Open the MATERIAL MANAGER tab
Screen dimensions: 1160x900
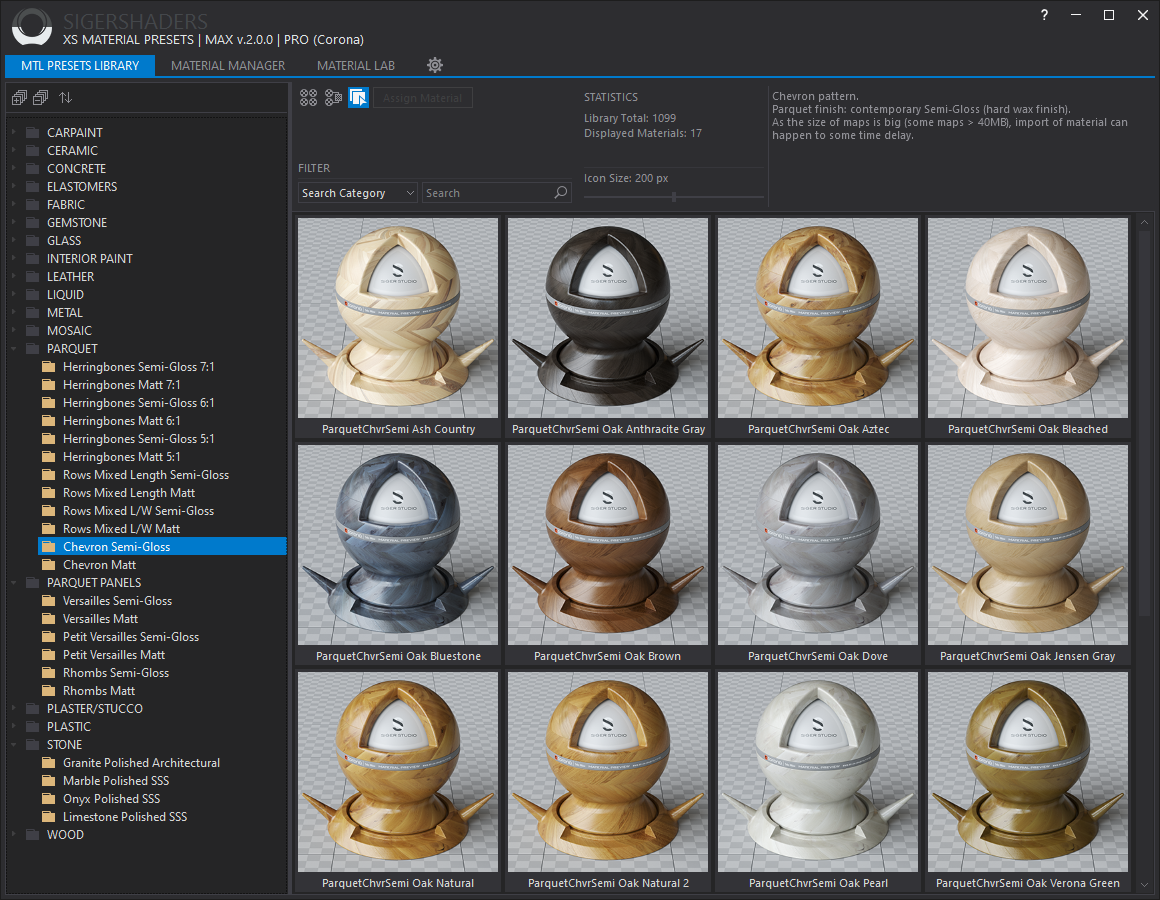click(x=228, y=66)
